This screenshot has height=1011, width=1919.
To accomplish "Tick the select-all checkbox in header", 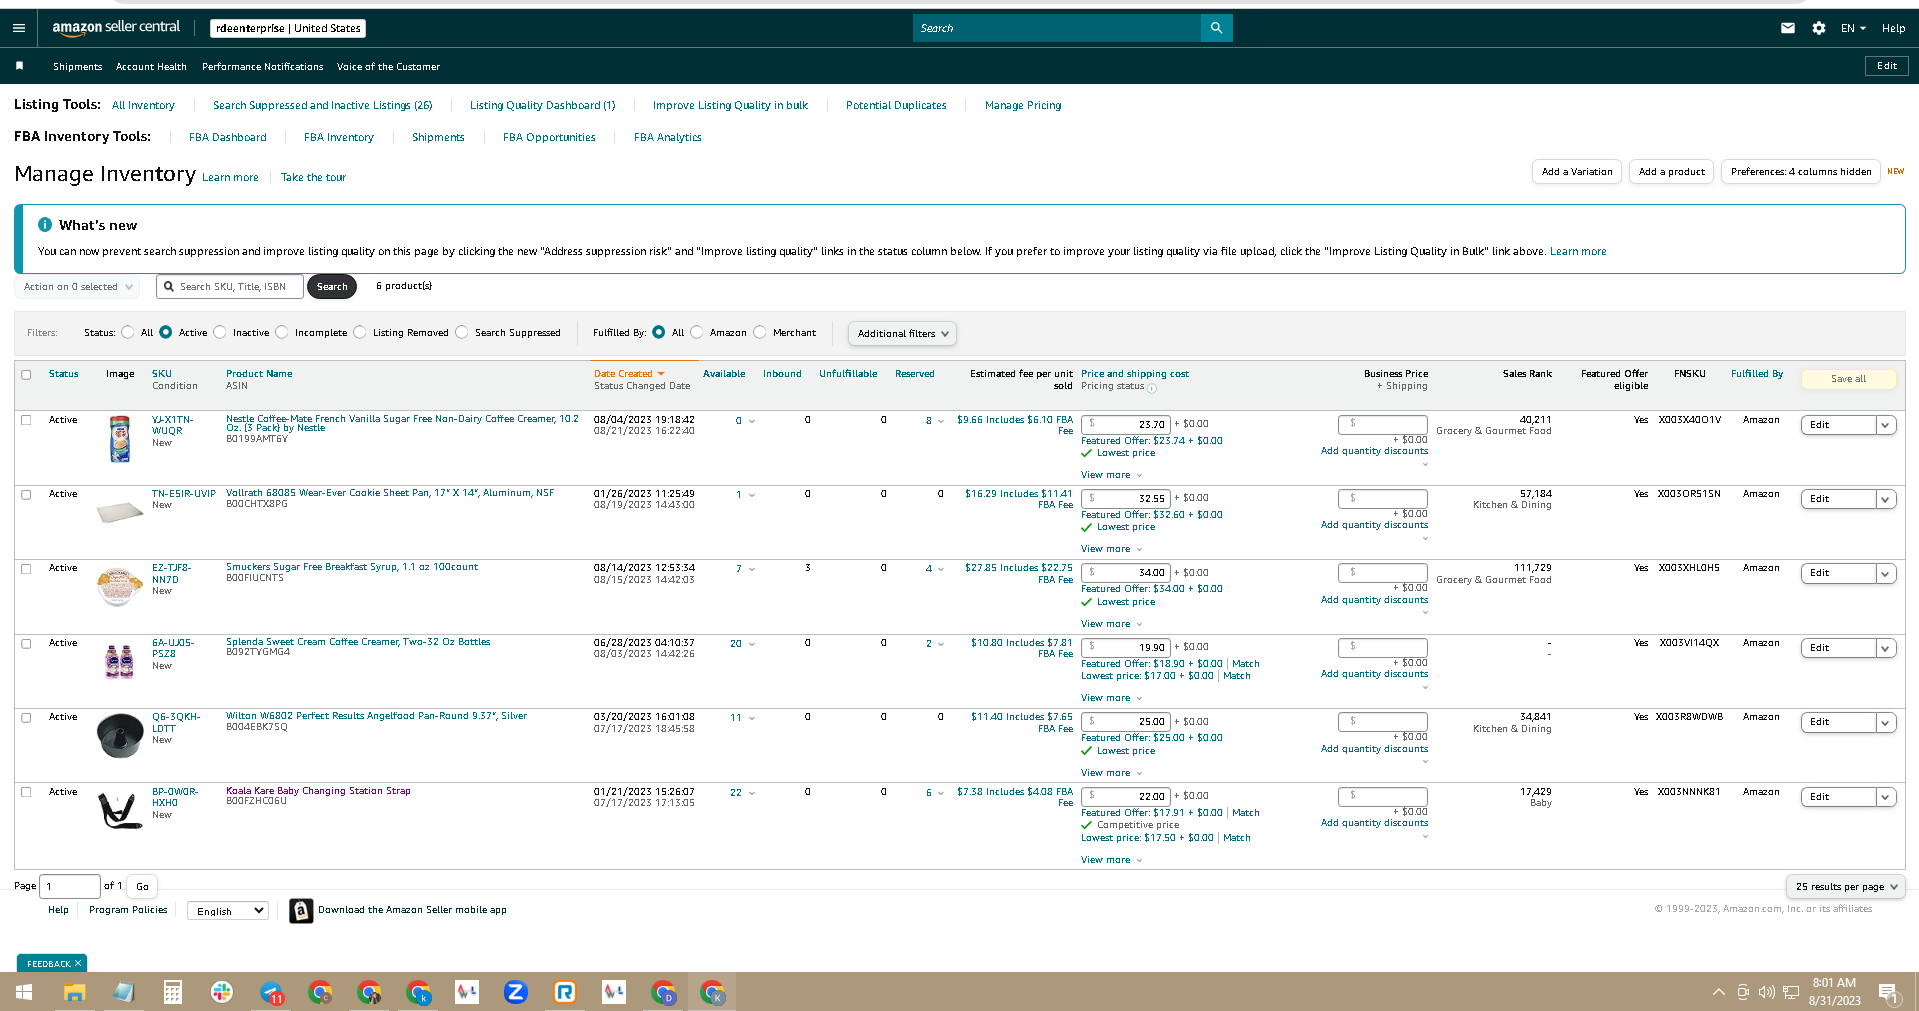I will click(26, 375).
